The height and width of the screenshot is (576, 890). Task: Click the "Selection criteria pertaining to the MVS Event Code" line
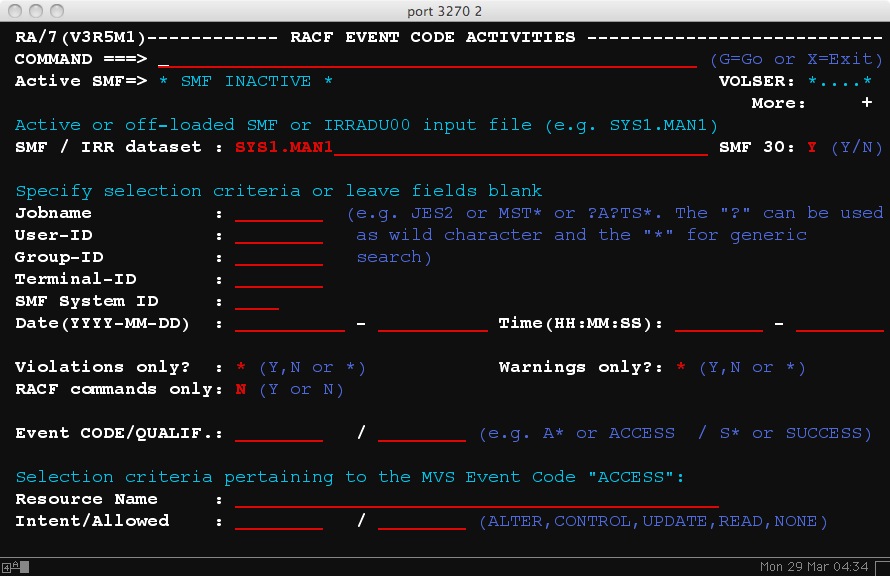click(350, 477)
